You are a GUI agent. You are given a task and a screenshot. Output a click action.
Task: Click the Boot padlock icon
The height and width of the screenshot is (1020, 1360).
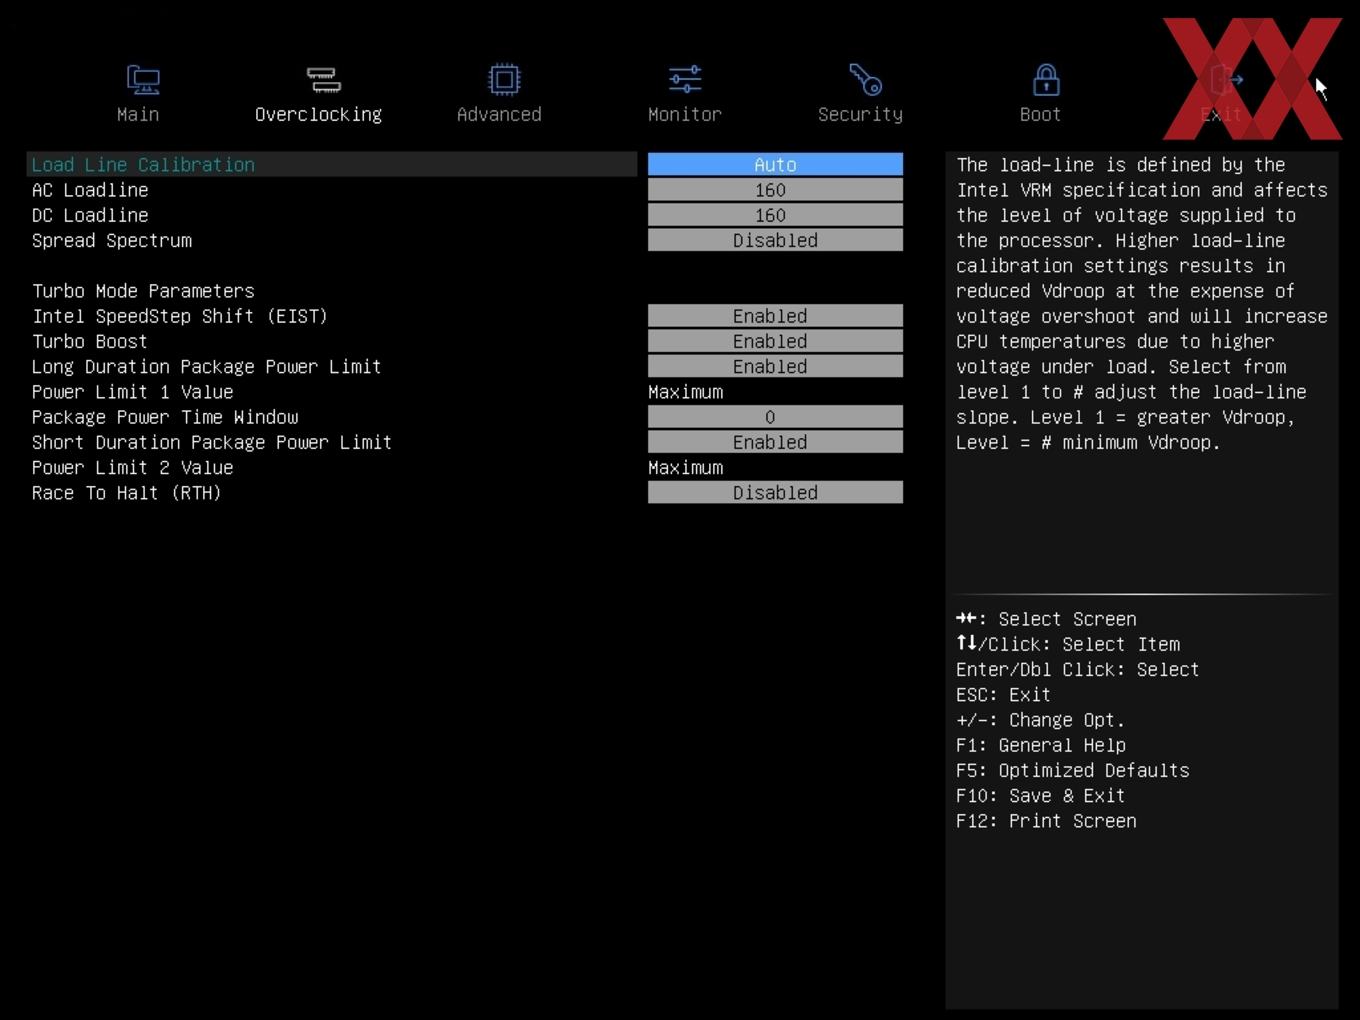1046,79
